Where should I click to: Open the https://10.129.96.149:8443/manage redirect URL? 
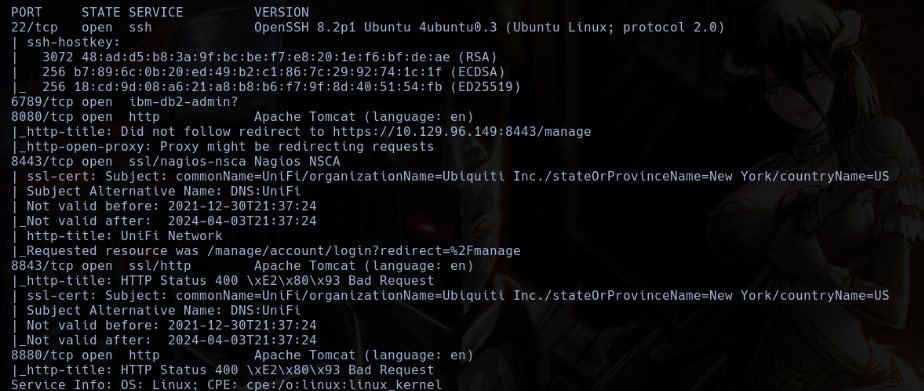(461, 131)
